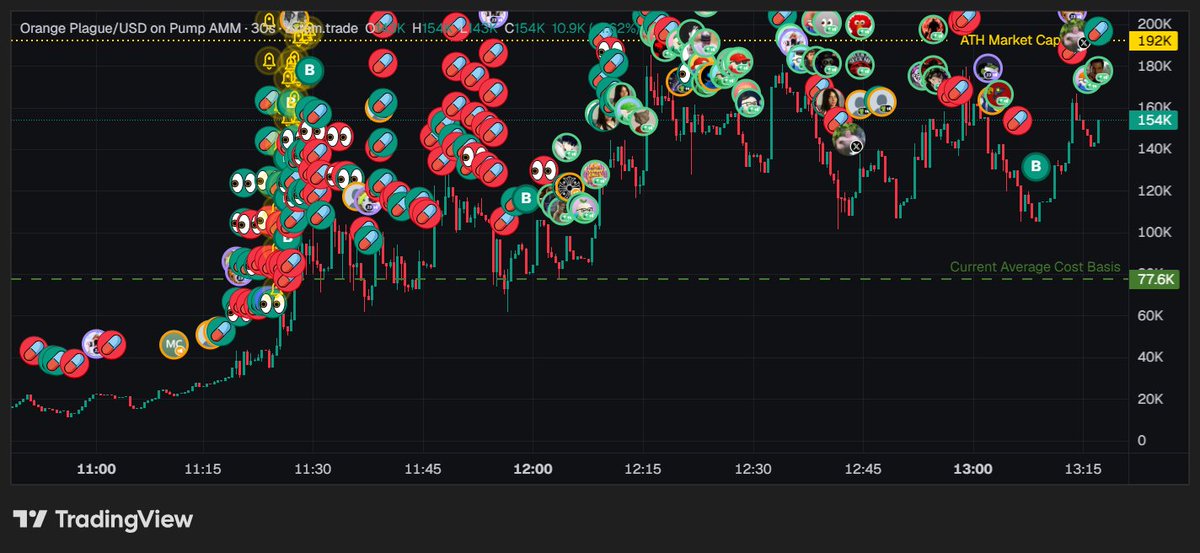Click the TradingView logo

(102, 519)
